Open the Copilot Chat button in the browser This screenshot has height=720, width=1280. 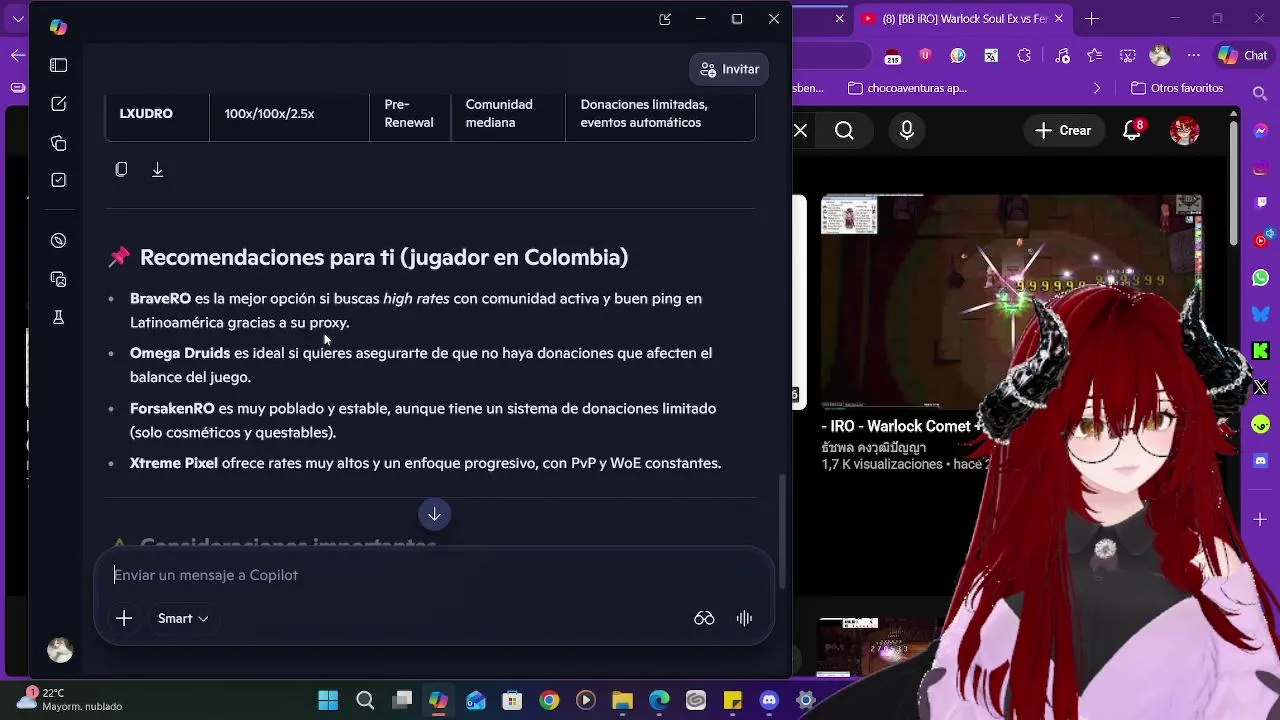point(1242,57)
